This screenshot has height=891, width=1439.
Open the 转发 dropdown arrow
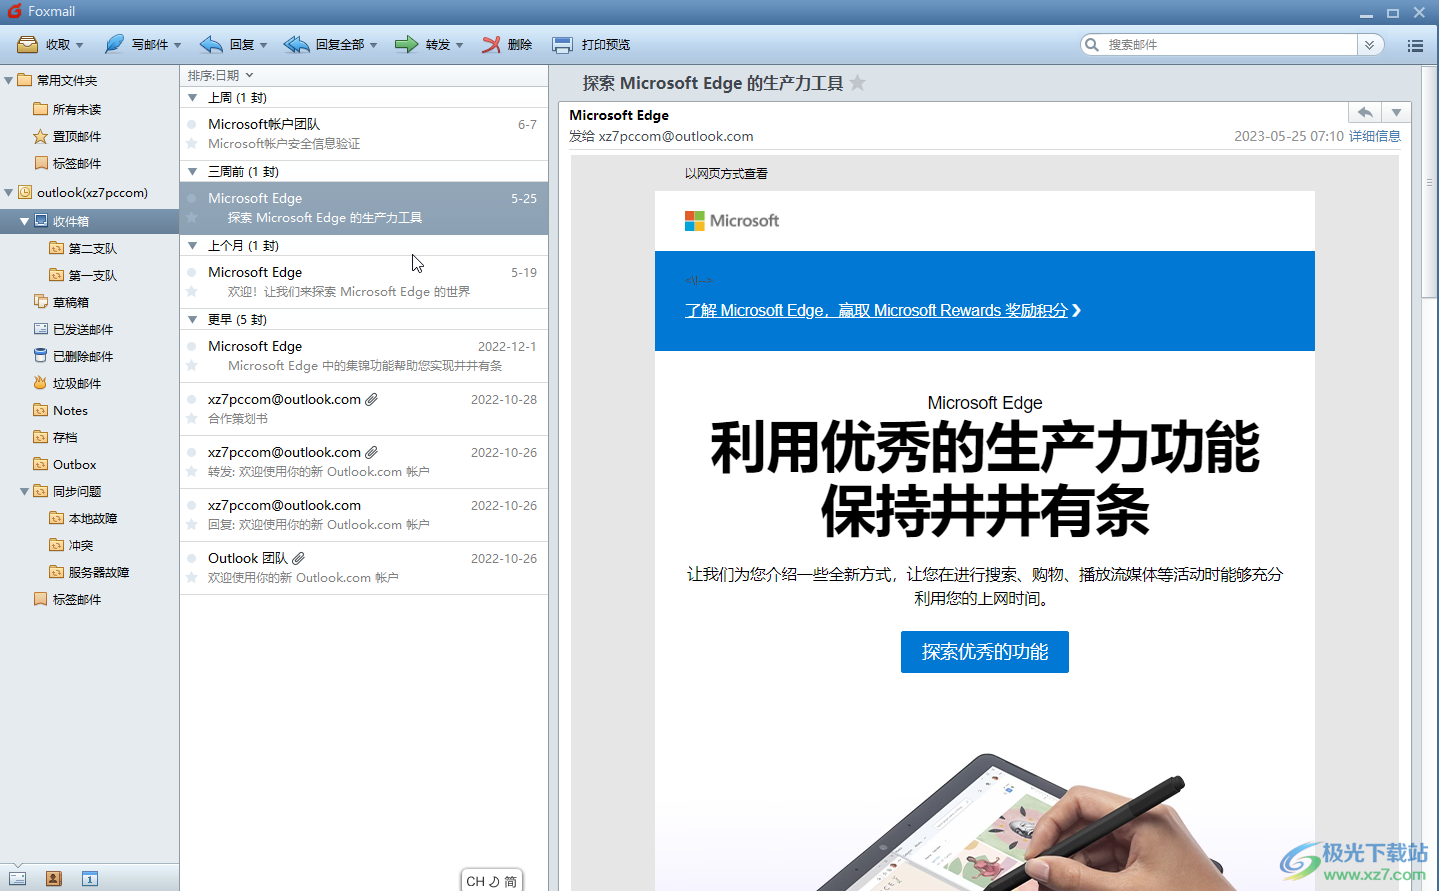(x=459, y=45)
